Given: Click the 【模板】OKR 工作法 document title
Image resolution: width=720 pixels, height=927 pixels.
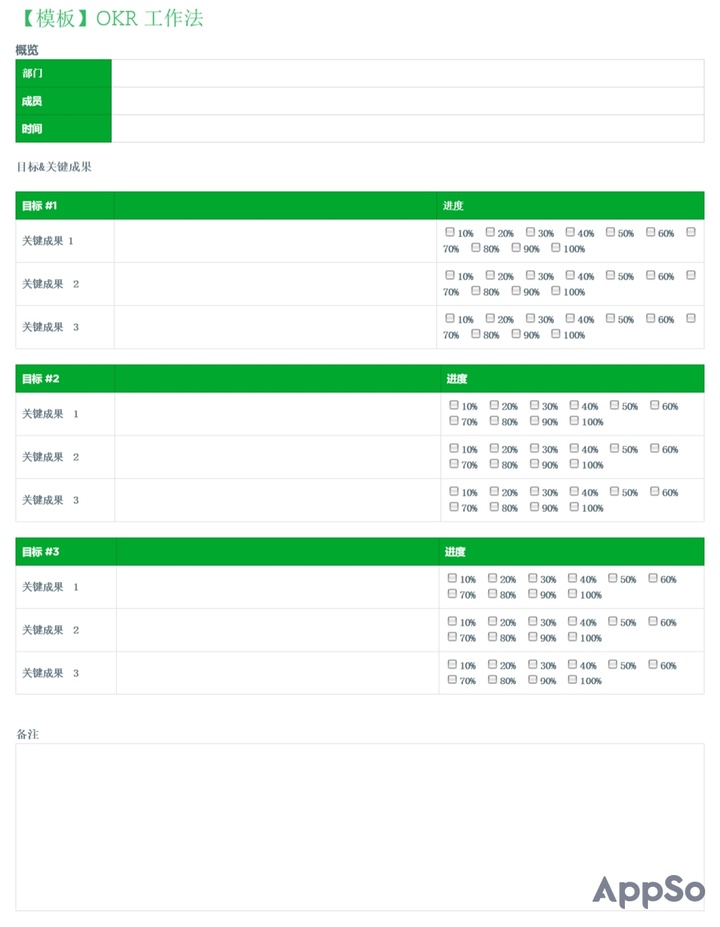Looking at the screenshot, I should (x=110, y=19).
